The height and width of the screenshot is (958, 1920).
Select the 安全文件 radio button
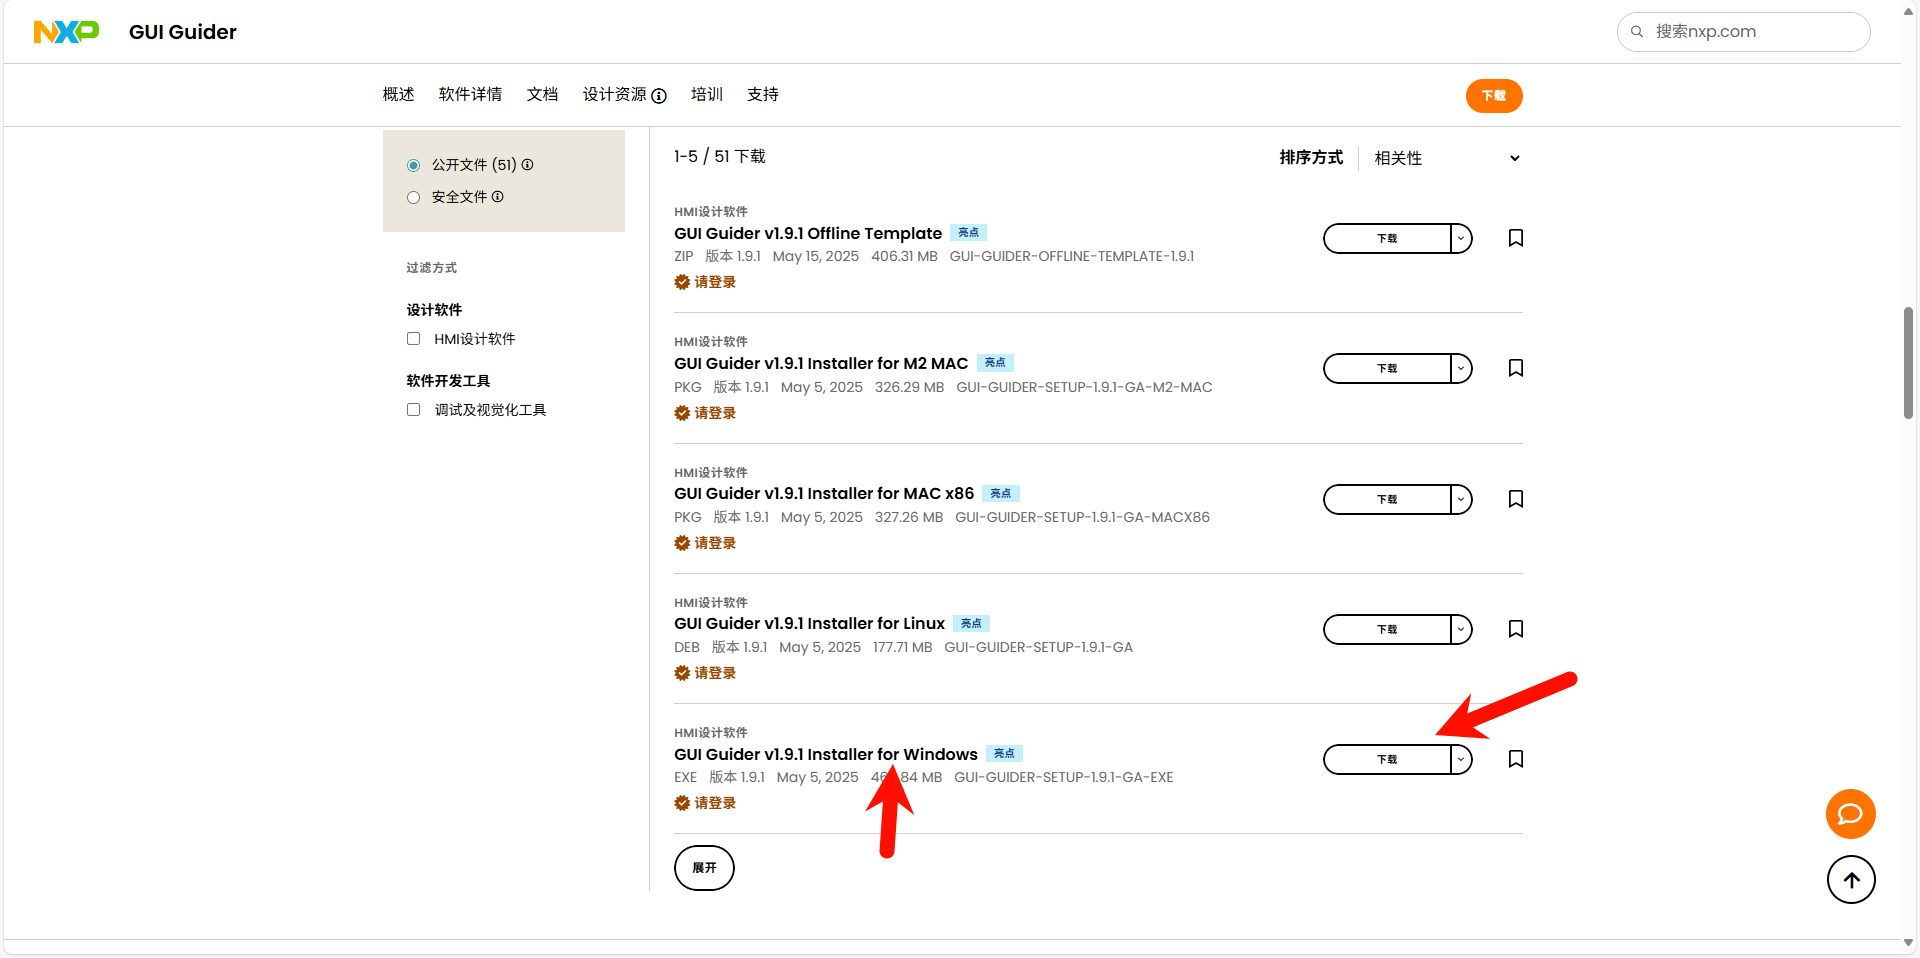[413, 198]
